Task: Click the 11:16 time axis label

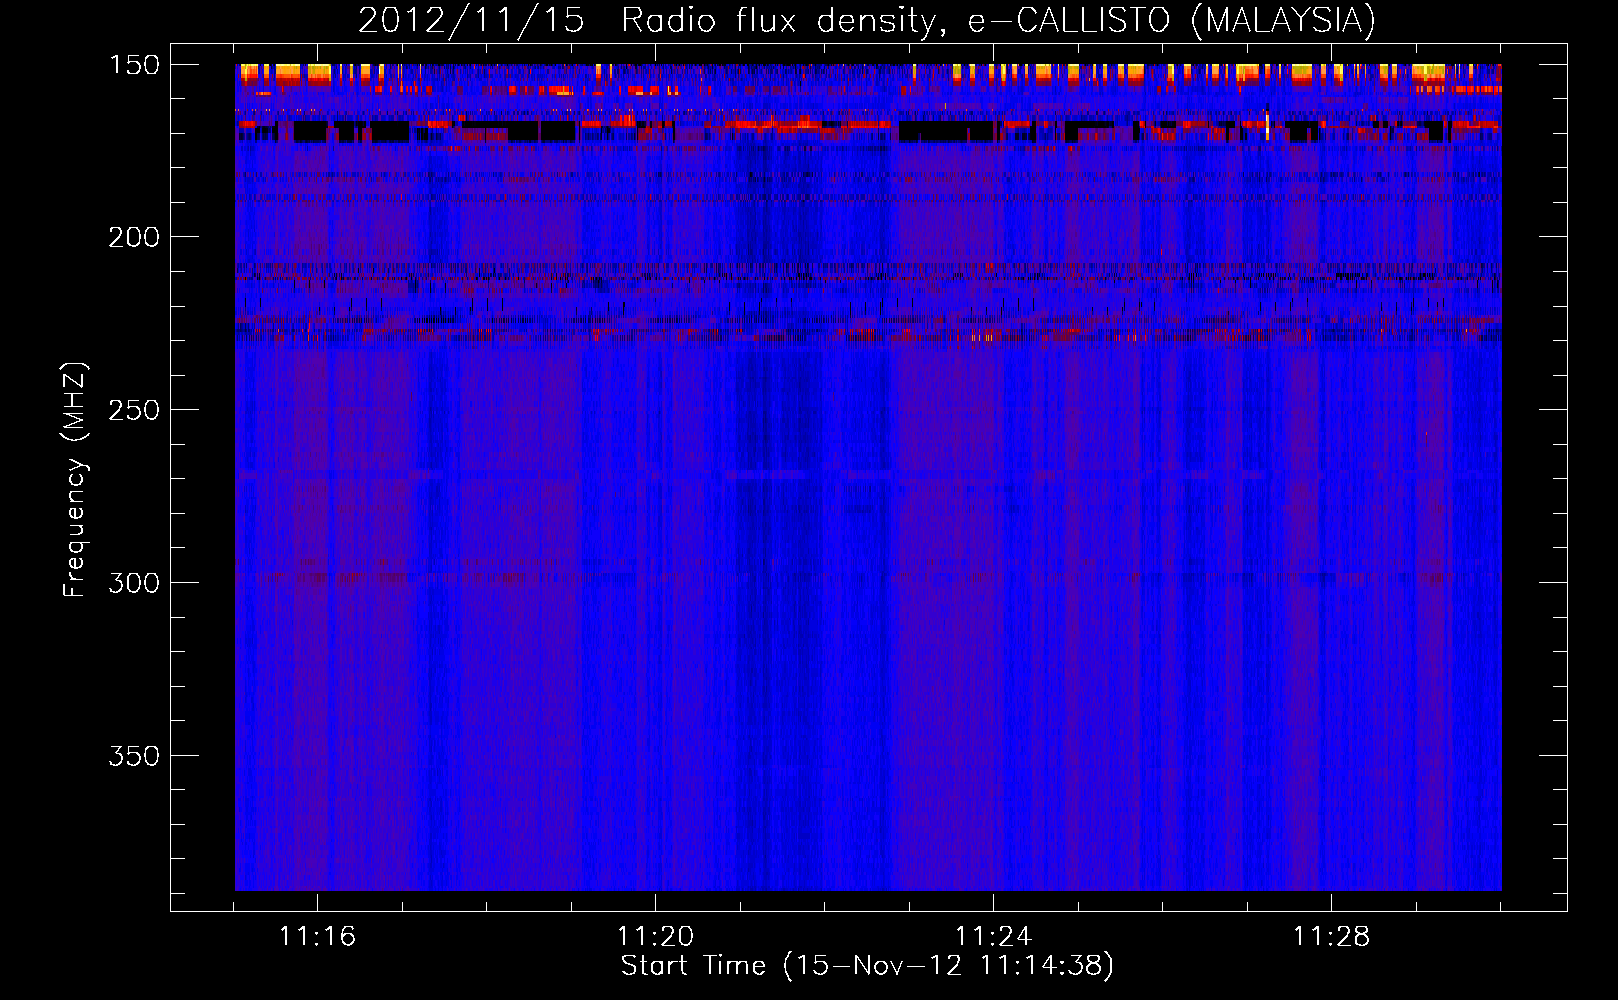Action: point(317,937)
